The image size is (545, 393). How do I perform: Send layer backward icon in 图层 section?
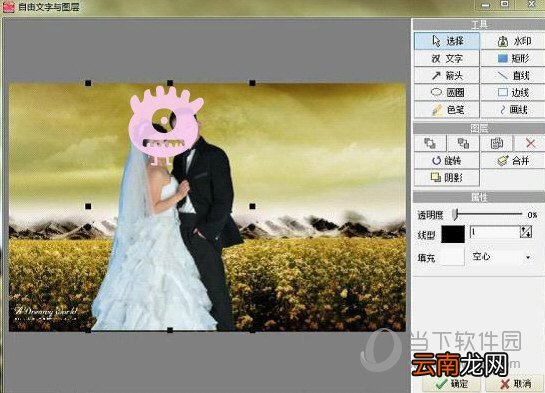click(463, 143)
